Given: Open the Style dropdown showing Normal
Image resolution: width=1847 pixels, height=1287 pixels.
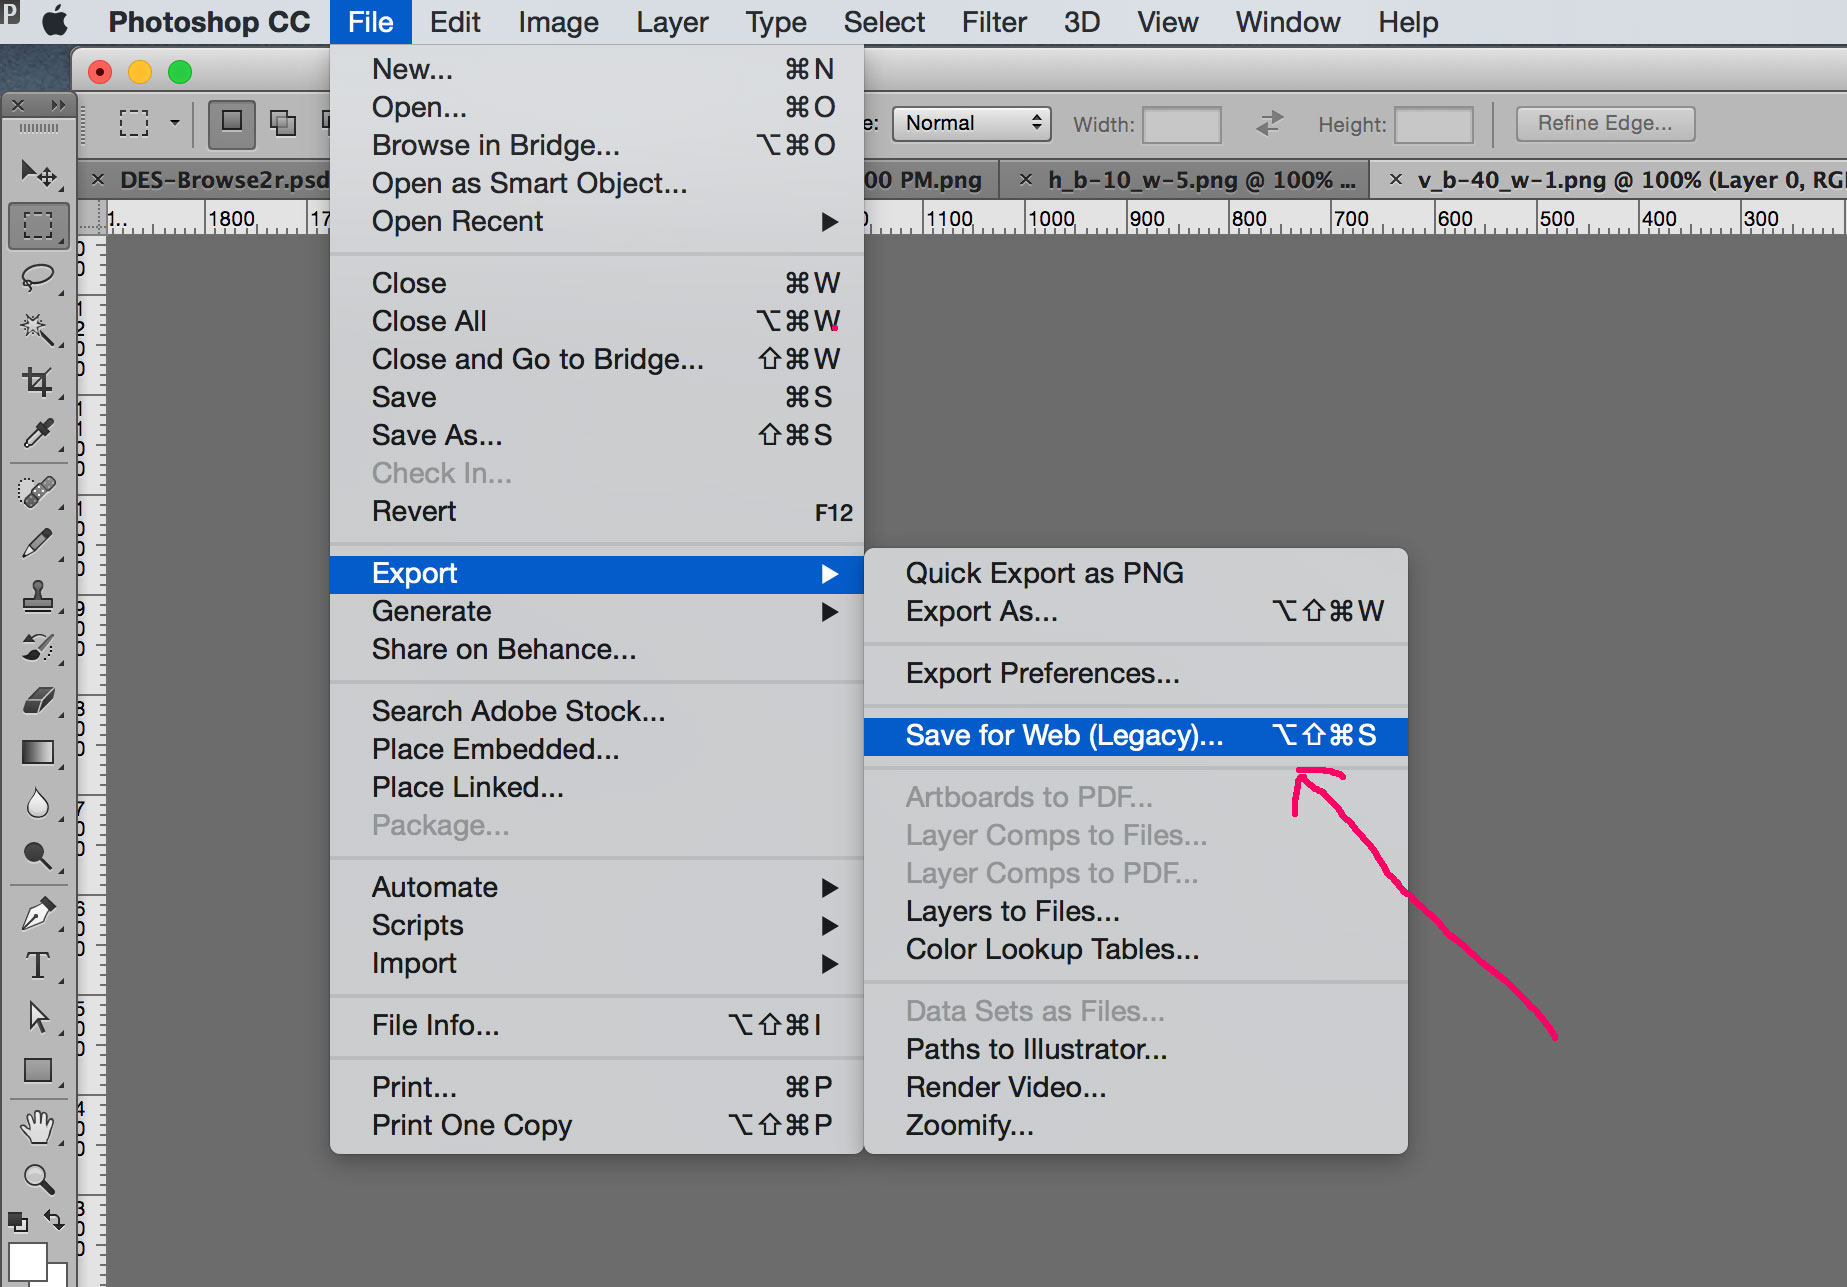Looking at the screenshot, I should pyautogui.click(x=970, y=123).
